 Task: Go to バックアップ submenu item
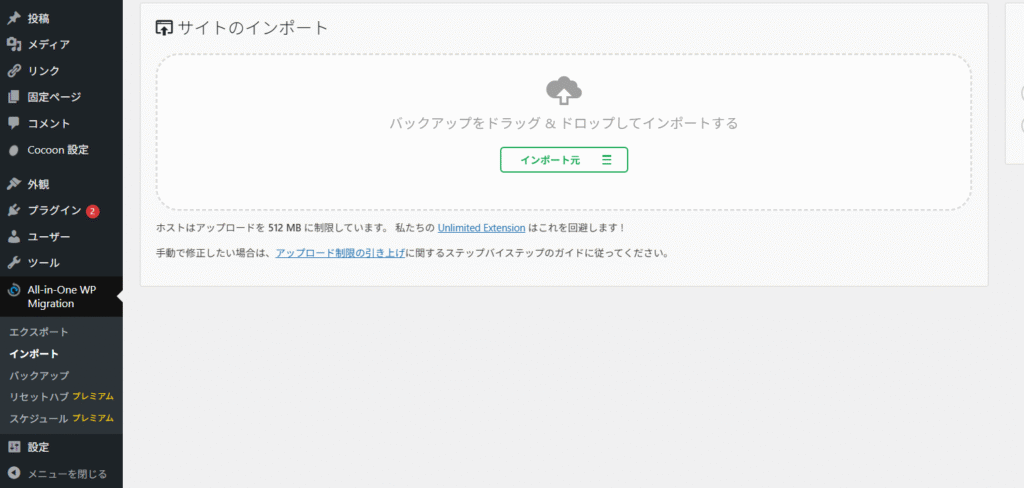click(x=39, y=375)
